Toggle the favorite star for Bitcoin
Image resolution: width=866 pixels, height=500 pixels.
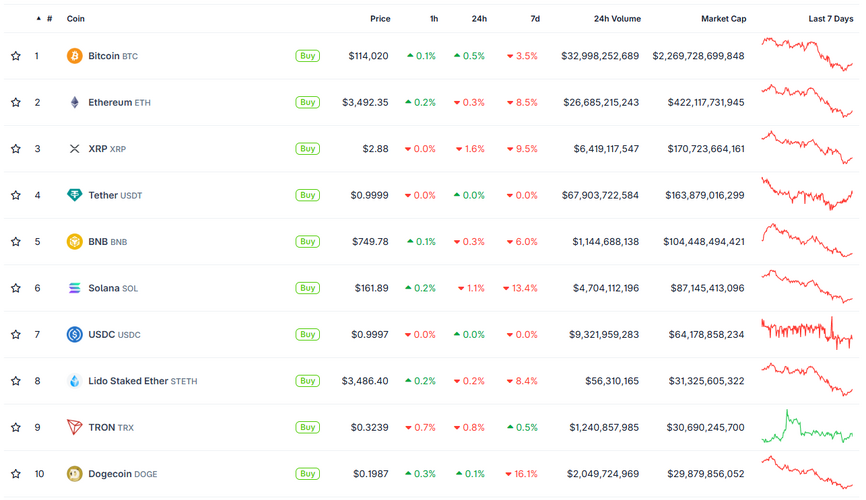16,56
